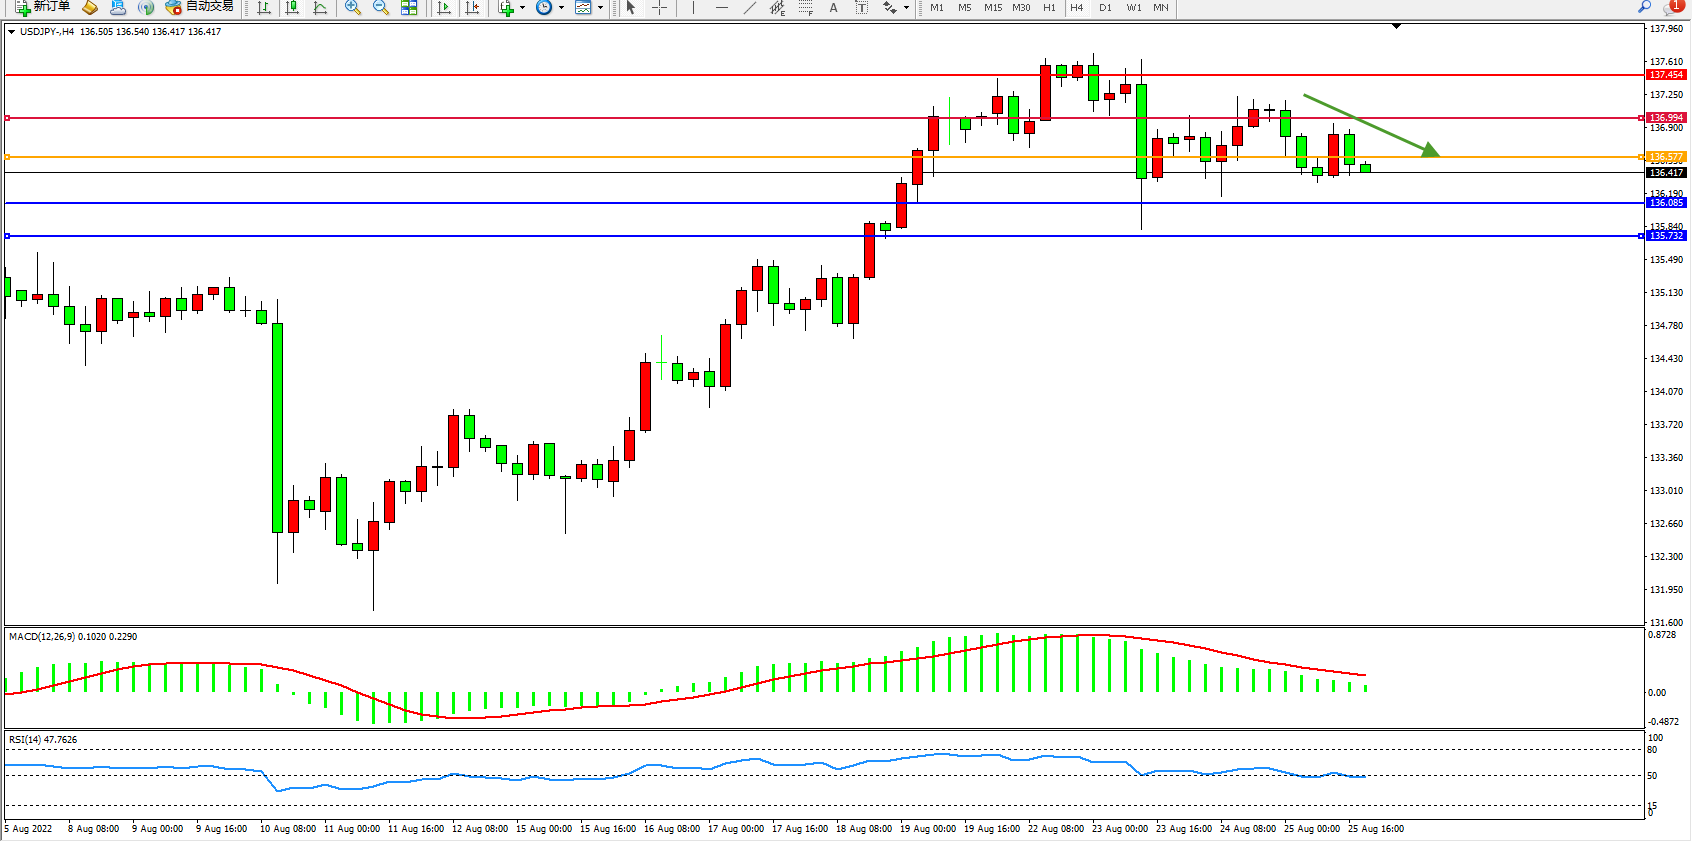
Task: Select the text label (A) tool
Action: [833, 8]
